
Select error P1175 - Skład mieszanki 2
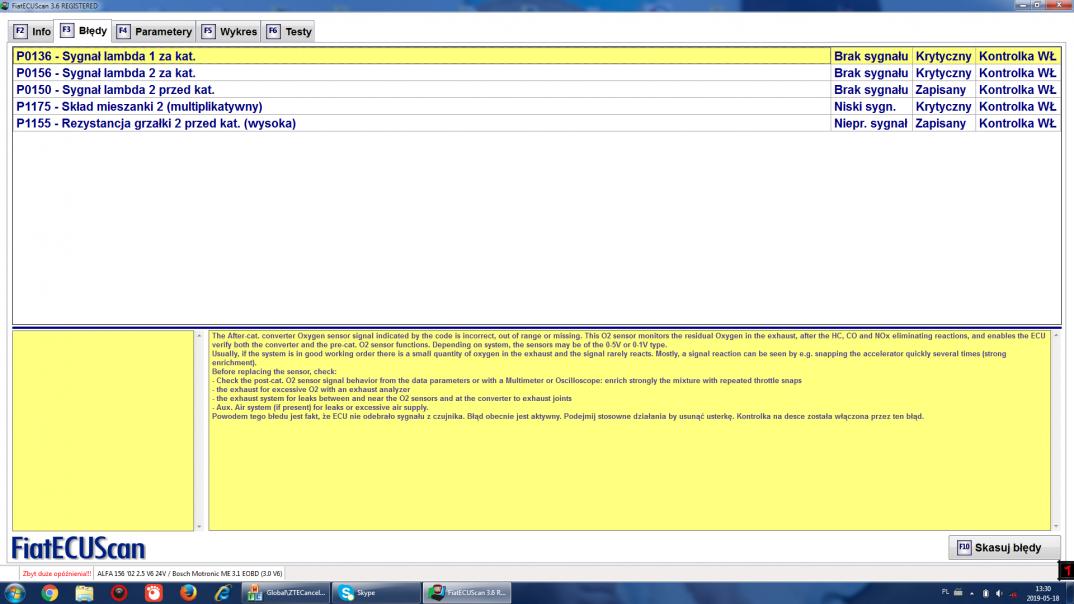click(x=421, y=106)
